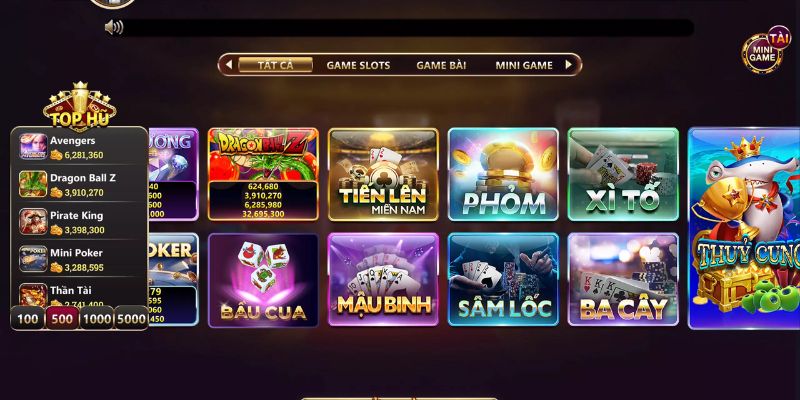800x400 pixels.
Task: Launch the Sâm Lốc game
Action: 503,280
